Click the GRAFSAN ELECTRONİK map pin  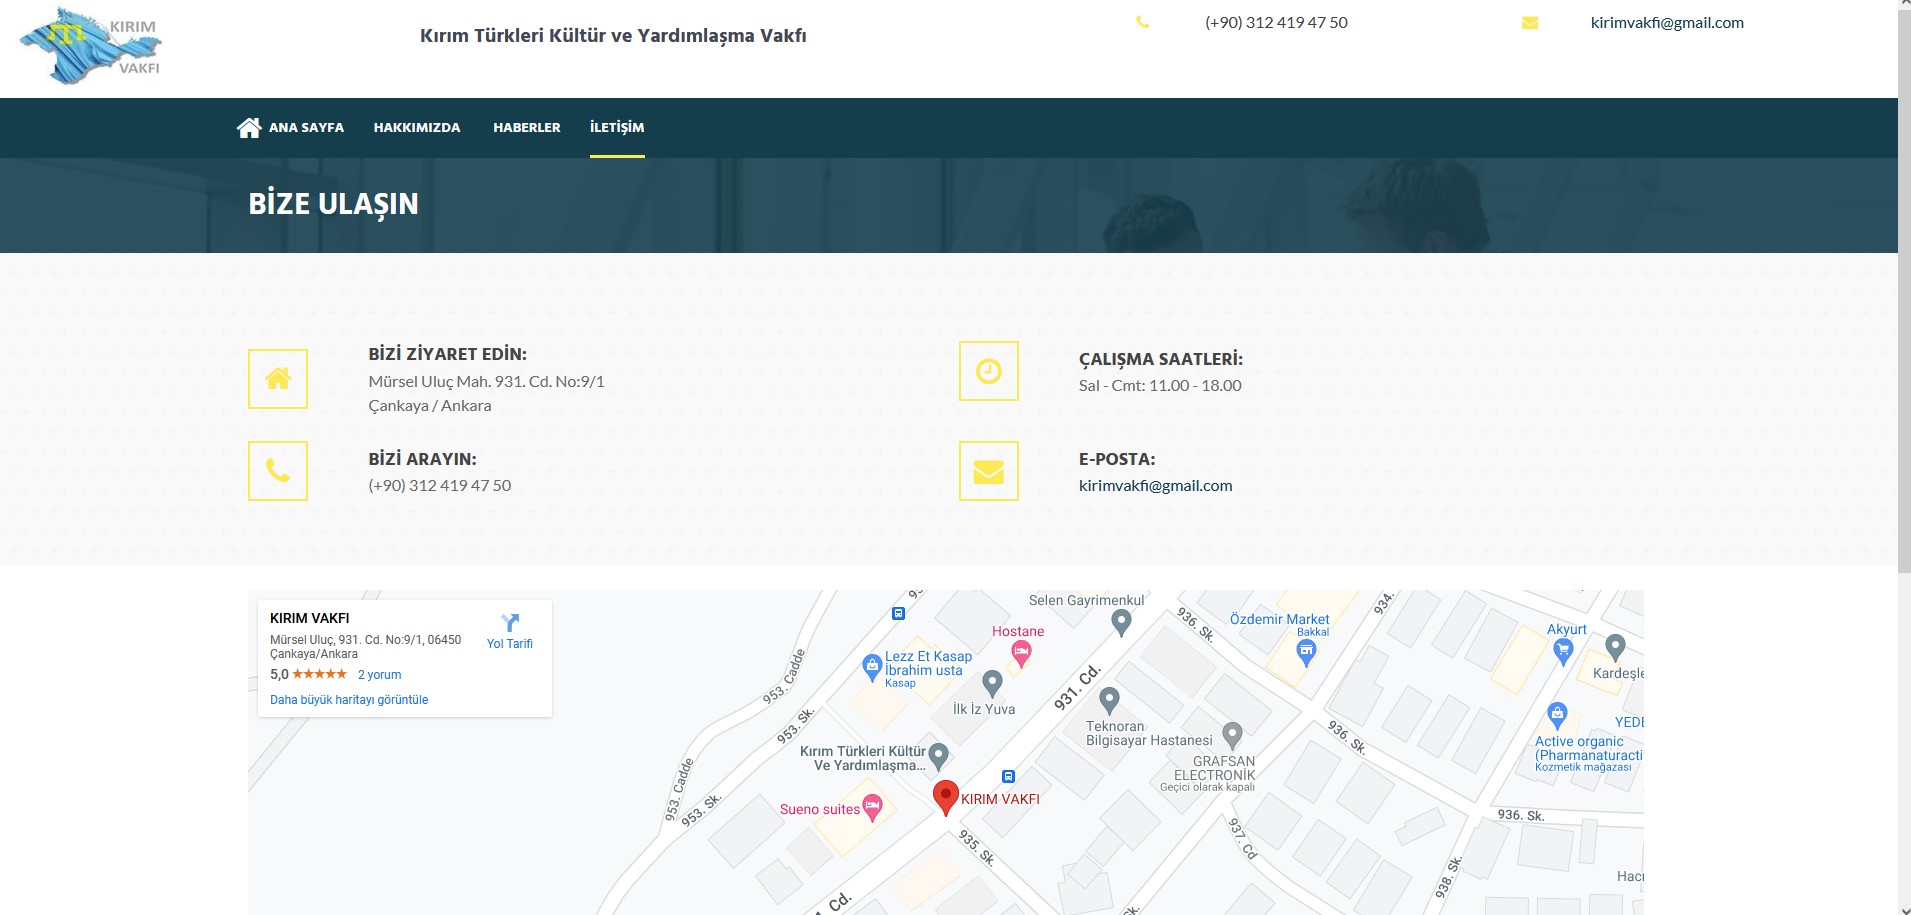(1232, 736)
